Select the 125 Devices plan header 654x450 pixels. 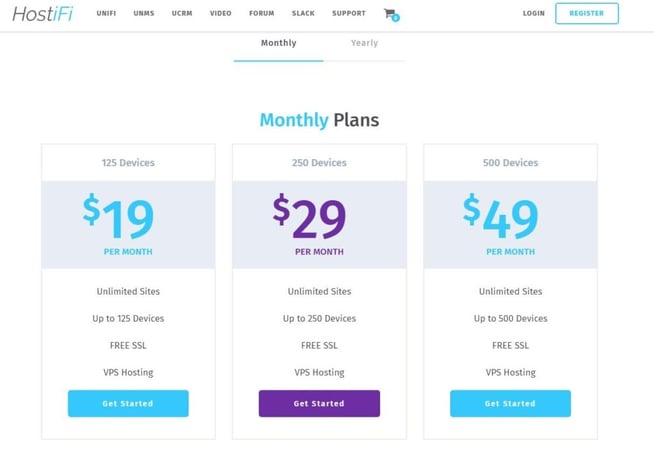[x=128, y=163]
